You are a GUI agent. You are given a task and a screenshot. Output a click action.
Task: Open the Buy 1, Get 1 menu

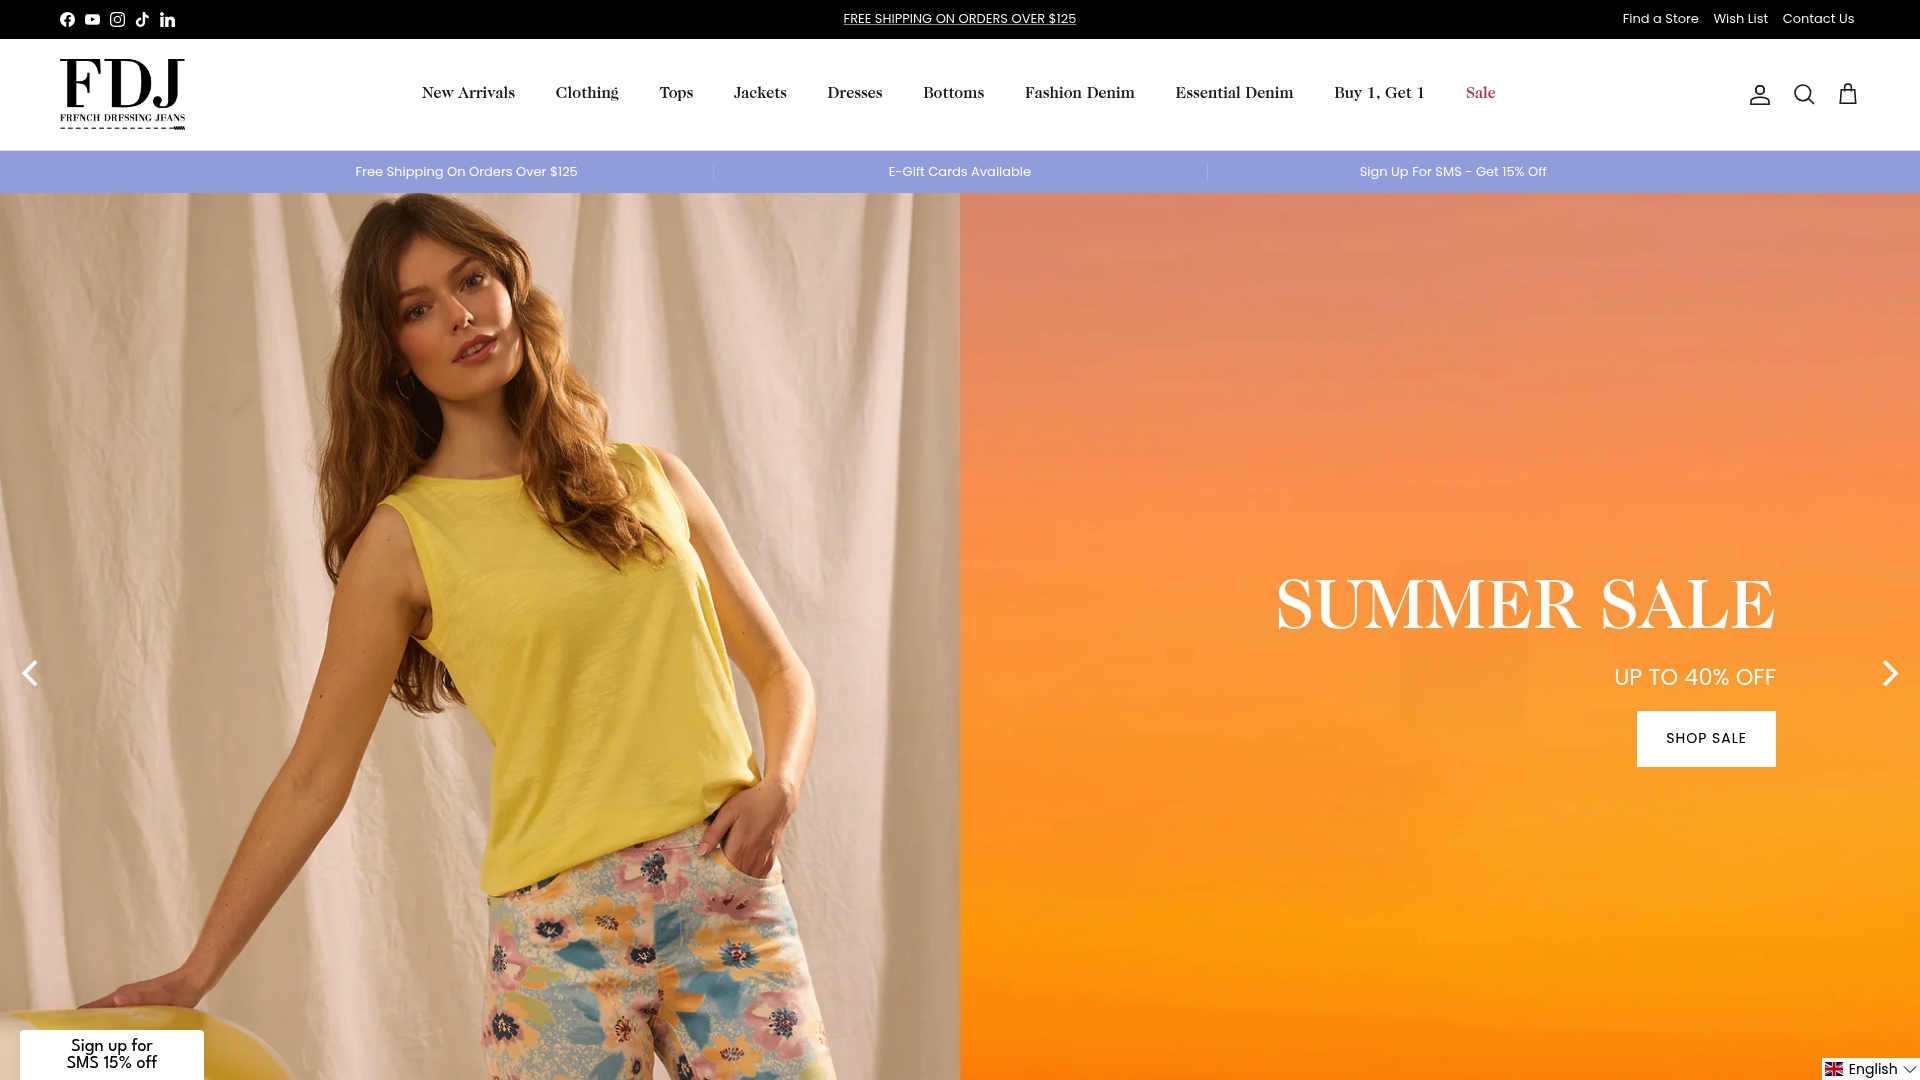1379,93
